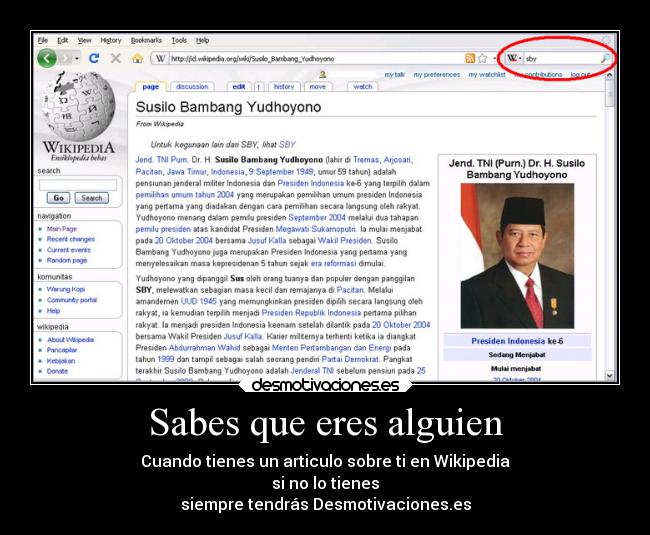Open 'my talk' link
Image resolution: width=650 pixels, height=535 pixels.
coord(394,75)
